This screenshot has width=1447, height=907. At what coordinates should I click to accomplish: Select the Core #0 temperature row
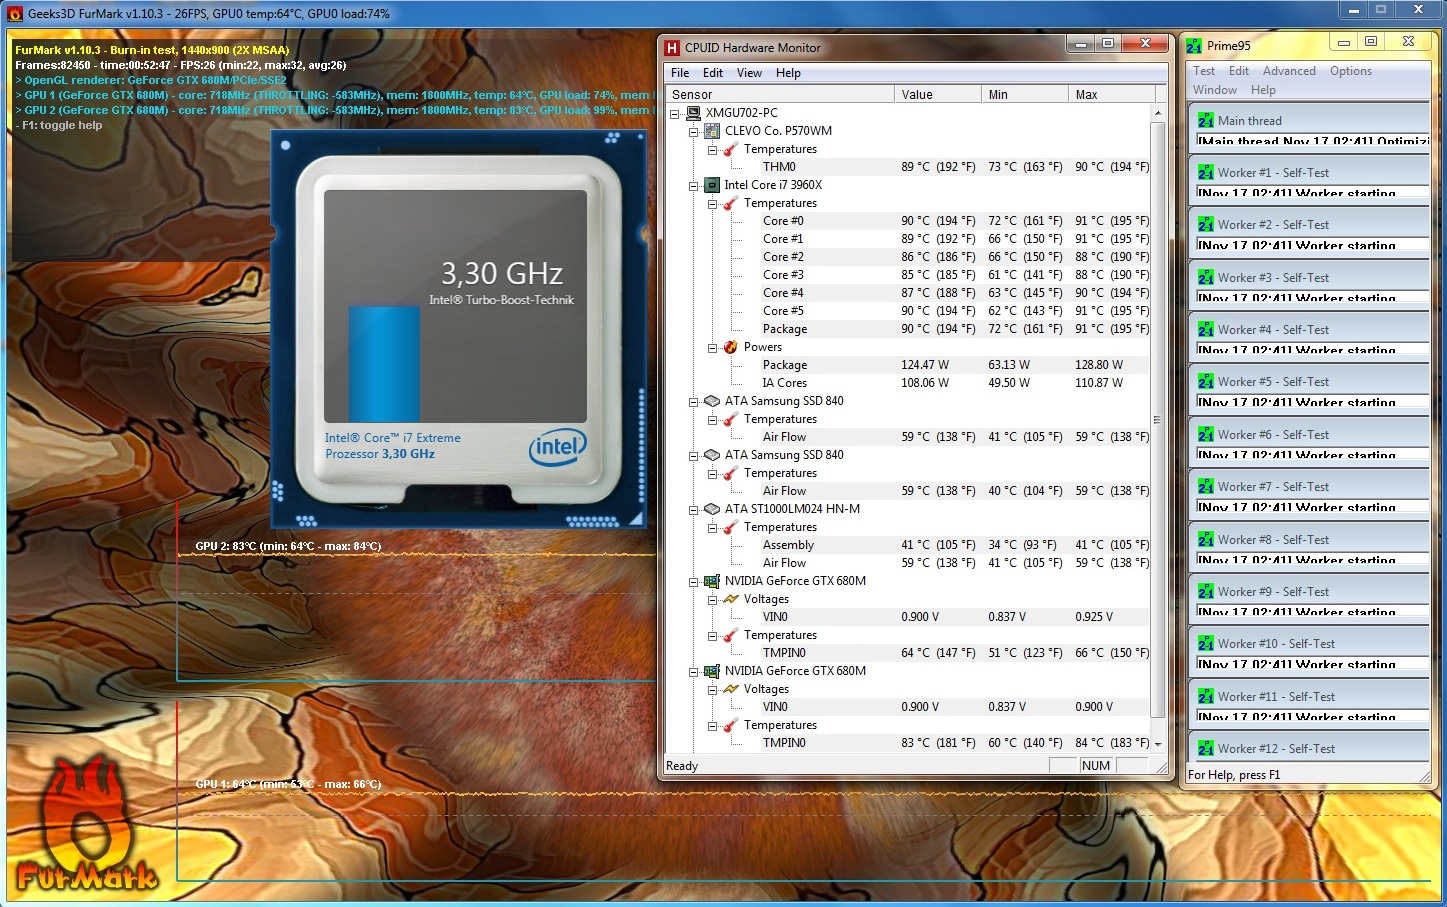click(956, 221)
